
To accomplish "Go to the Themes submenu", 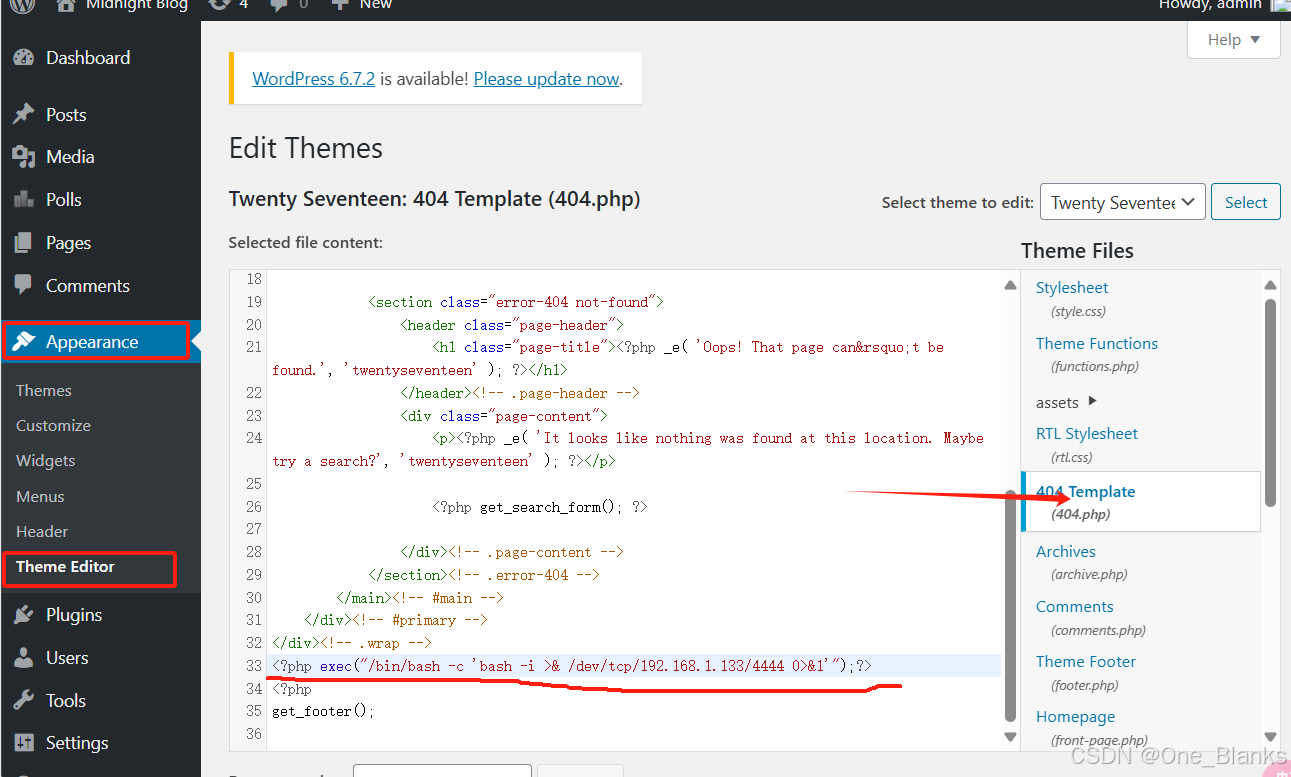I will pos(44,391).
